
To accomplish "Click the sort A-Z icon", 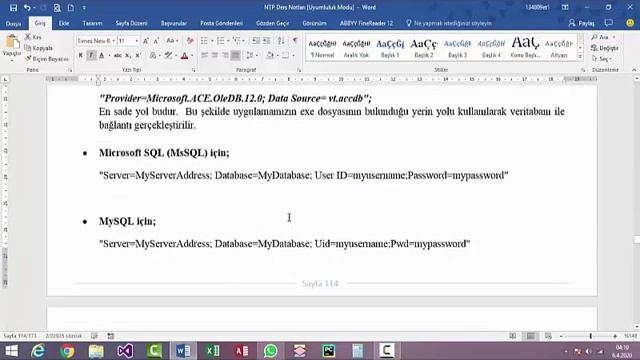I will [x=281, y=41].
